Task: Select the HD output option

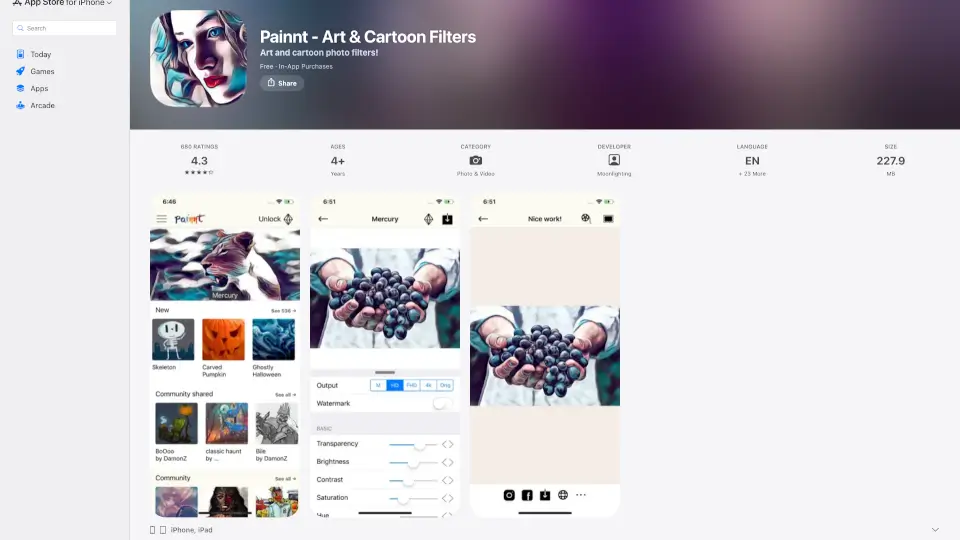Action: 395,385
